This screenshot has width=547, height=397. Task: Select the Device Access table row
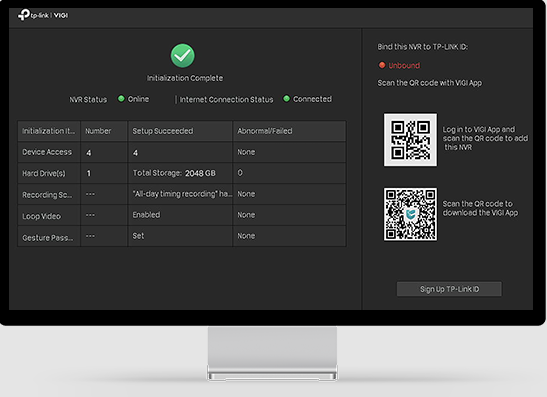[182, 152]
